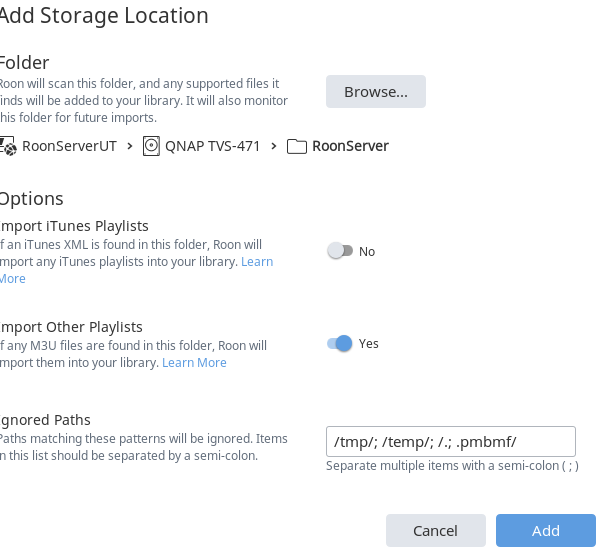Click the Add Storage Location dialog title
This screenshot has height=553, width=615.
pos(104,15)
